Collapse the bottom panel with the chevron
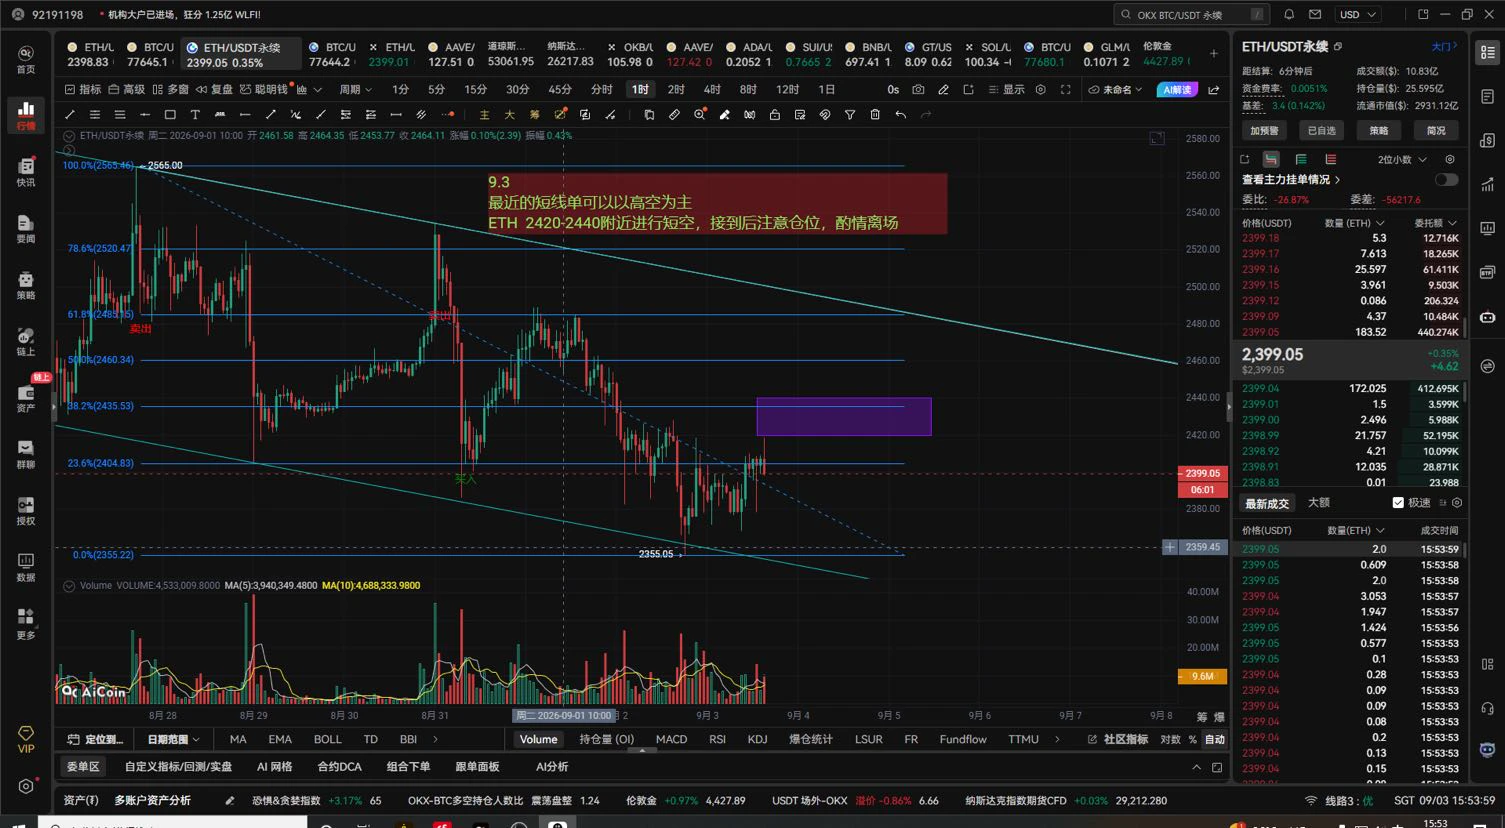Screen dimensions: 1505x828 tap(1196, 767)
